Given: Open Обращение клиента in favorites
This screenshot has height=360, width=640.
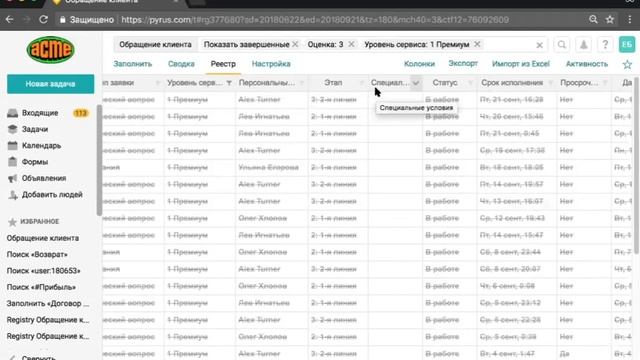Looking at the screenshot, I should 43,238.
